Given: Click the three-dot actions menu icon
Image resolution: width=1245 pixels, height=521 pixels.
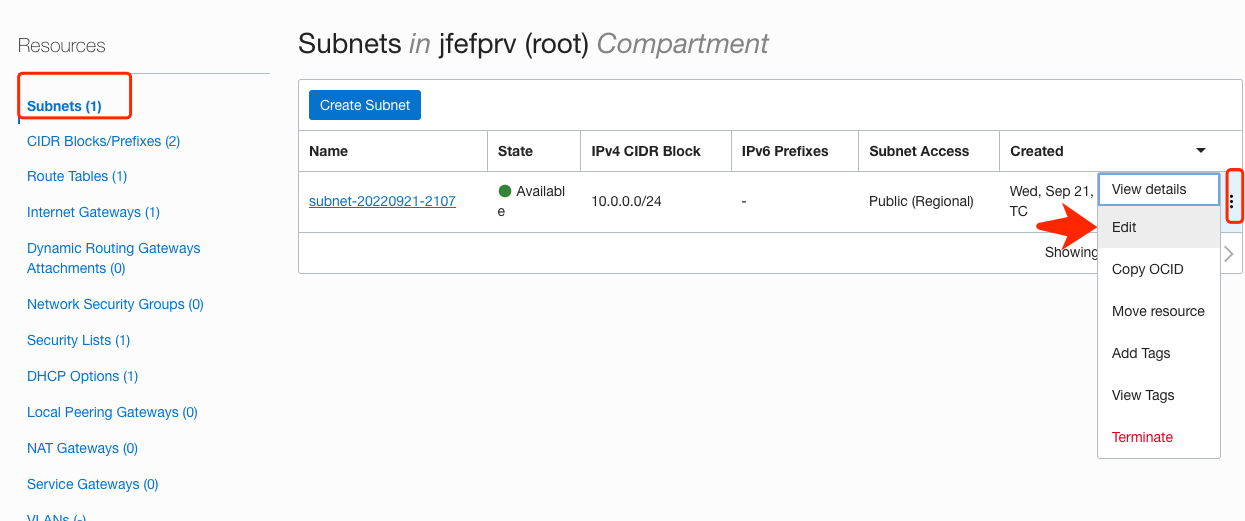Looking at the screenshot, I should (x=1231, y=201).
